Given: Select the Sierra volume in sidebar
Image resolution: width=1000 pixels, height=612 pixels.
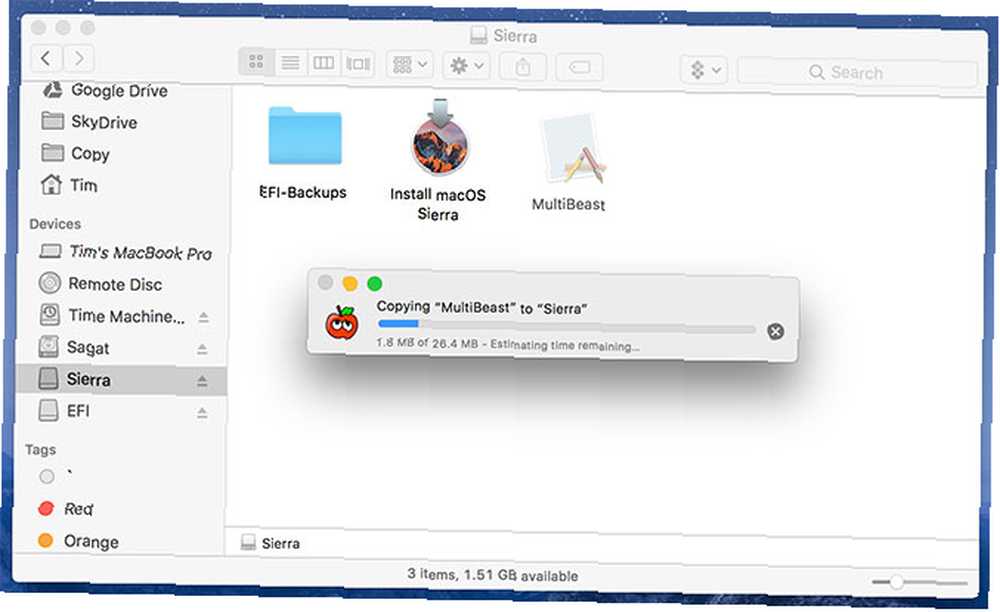Looking at the screenshot, I should (x=121, y=380).
